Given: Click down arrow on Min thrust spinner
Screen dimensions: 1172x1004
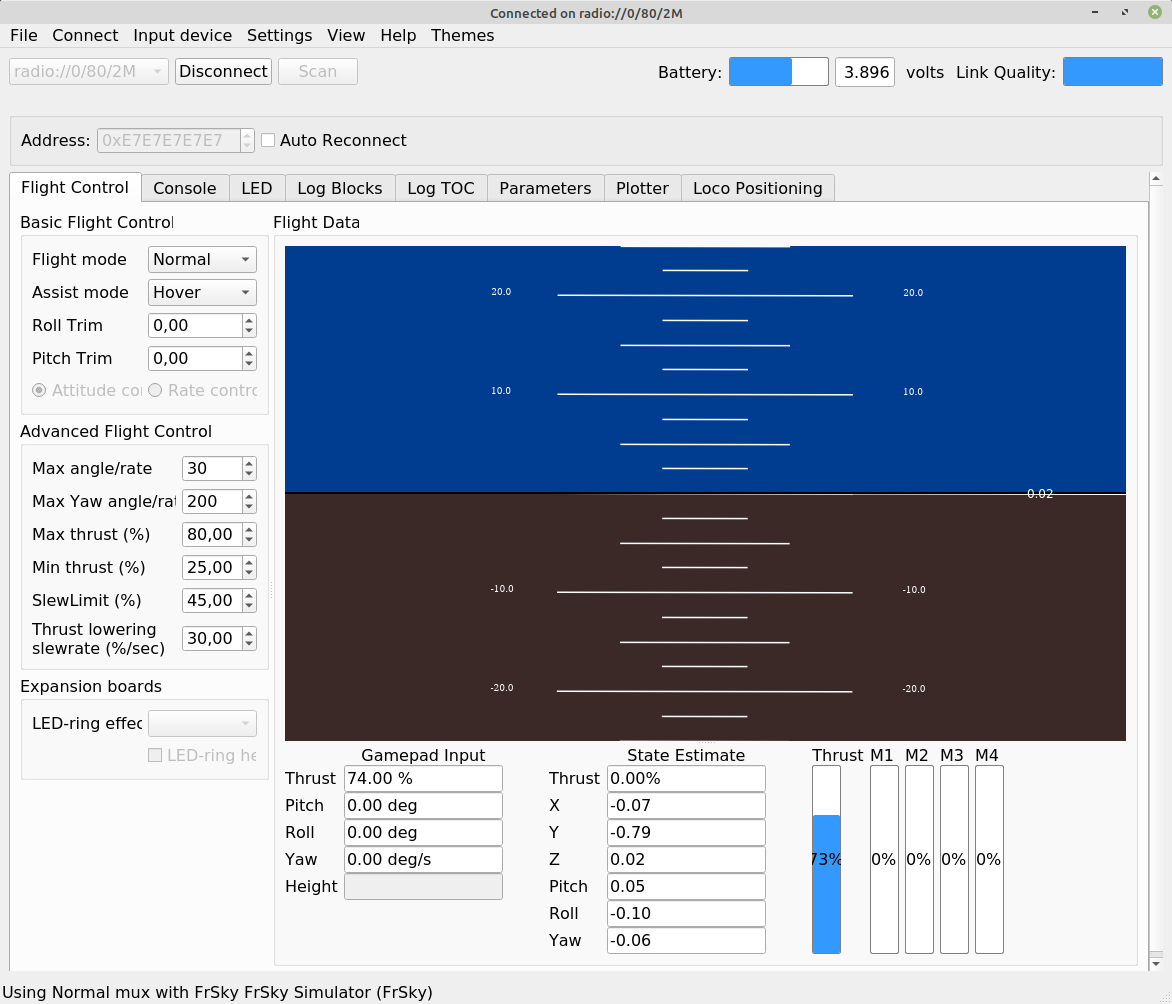Looking at the screenshot, I should coord(249,573).
